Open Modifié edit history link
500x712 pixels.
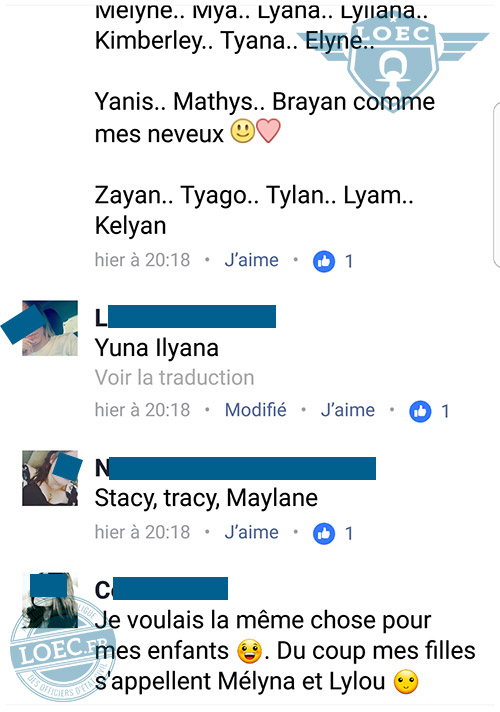256,410
